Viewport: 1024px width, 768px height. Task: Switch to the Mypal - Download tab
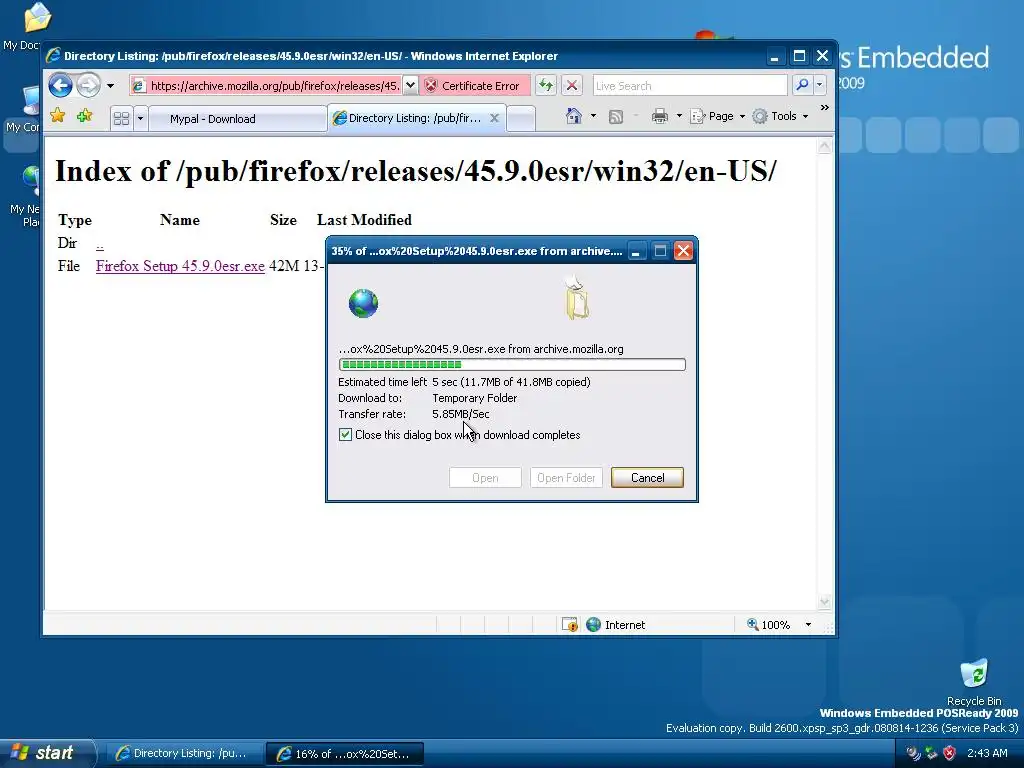pyautogui.click(x=238, y=119)
